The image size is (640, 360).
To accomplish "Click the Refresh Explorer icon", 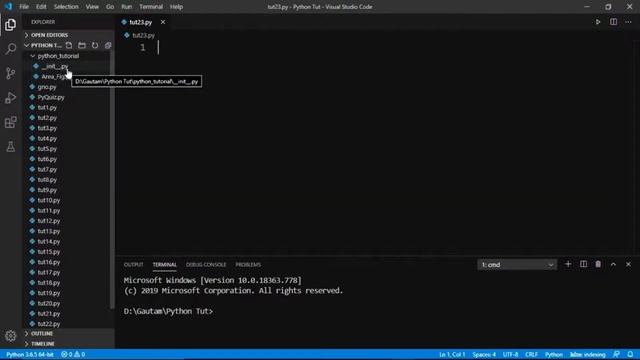I will (x=95, y=45).
